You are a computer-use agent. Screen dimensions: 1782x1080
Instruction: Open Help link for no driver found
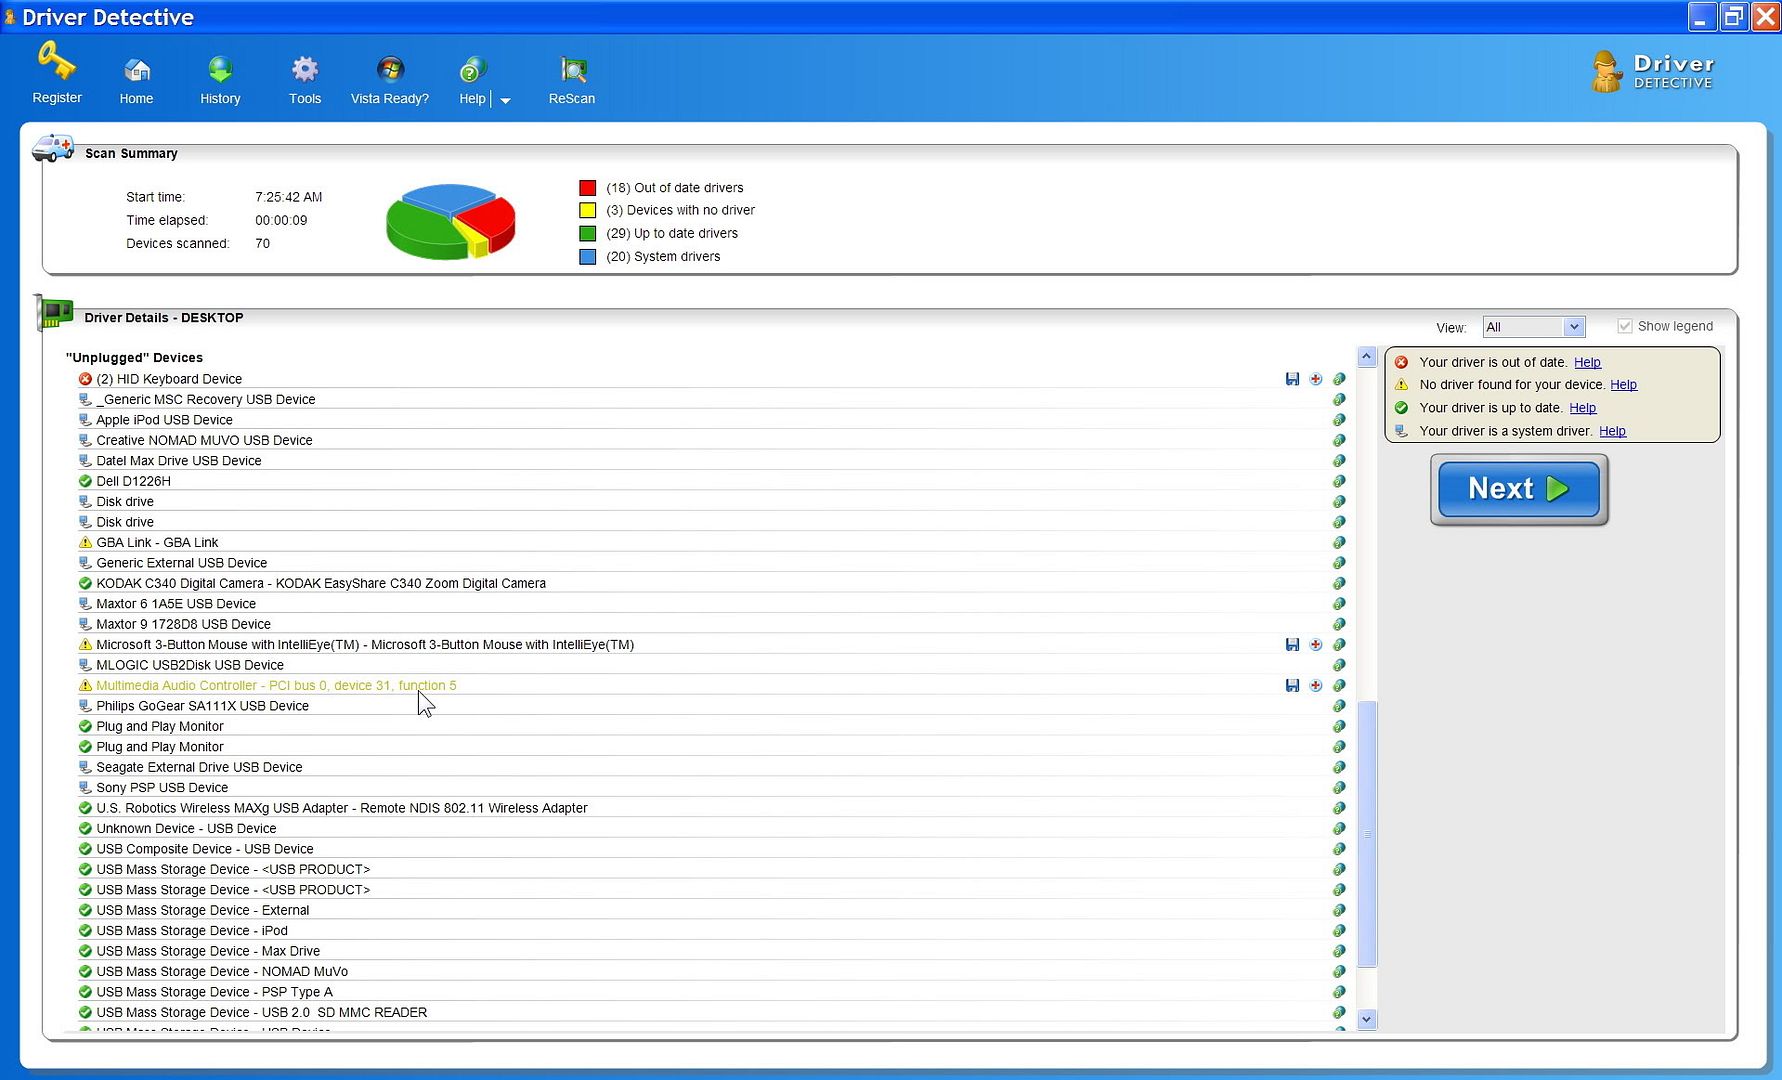pos(1623,385)
